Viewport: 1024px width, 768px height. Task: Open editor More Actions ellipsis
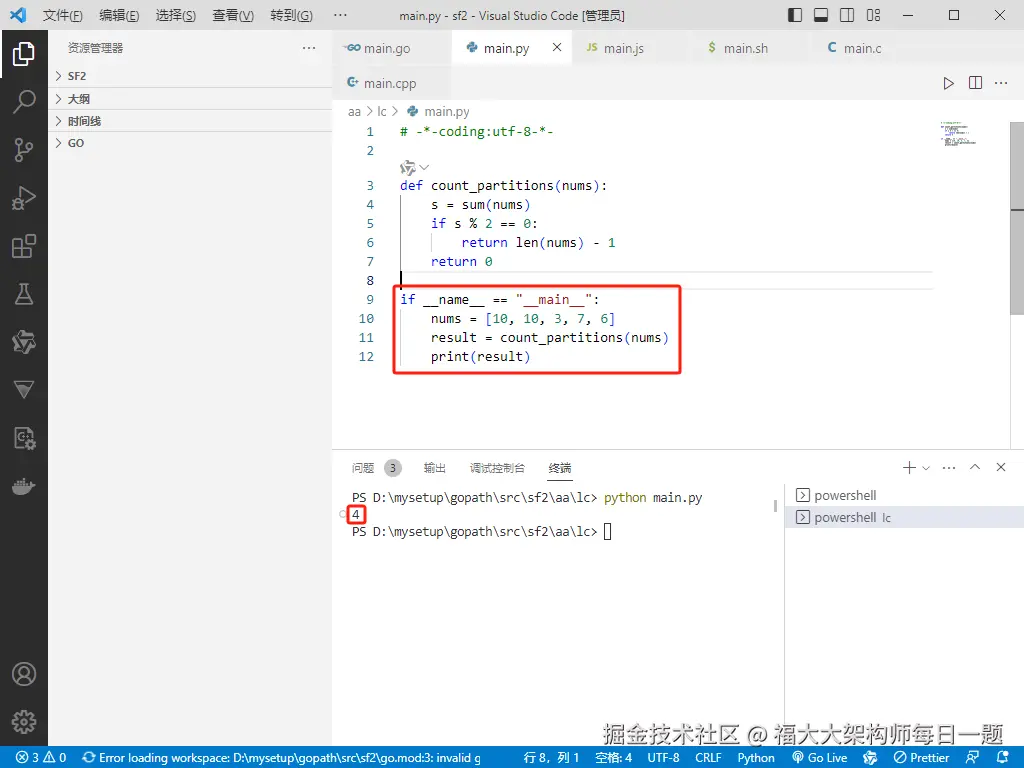(1000, 83)
